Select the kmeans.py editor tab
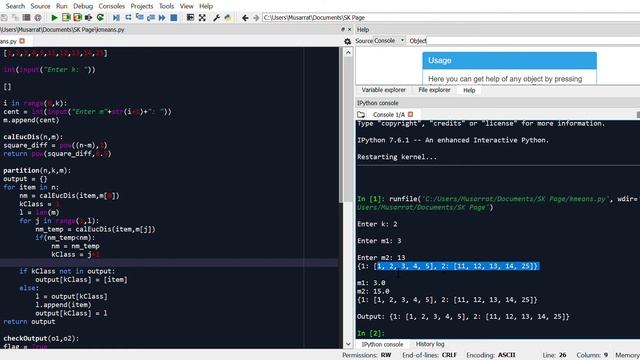The image size is (640, 360). [x=9, y=41]
